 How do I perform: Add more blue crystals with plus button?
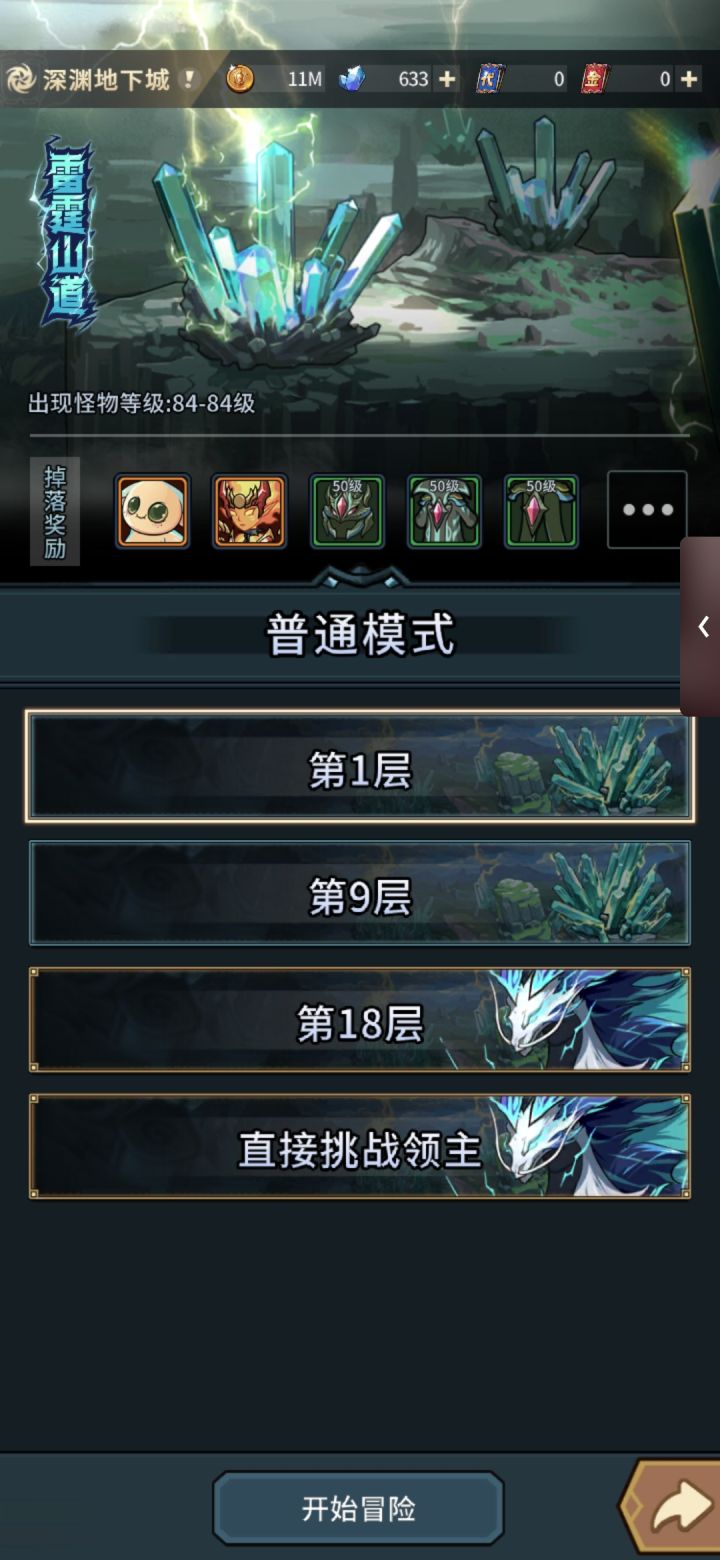(446, 79)
